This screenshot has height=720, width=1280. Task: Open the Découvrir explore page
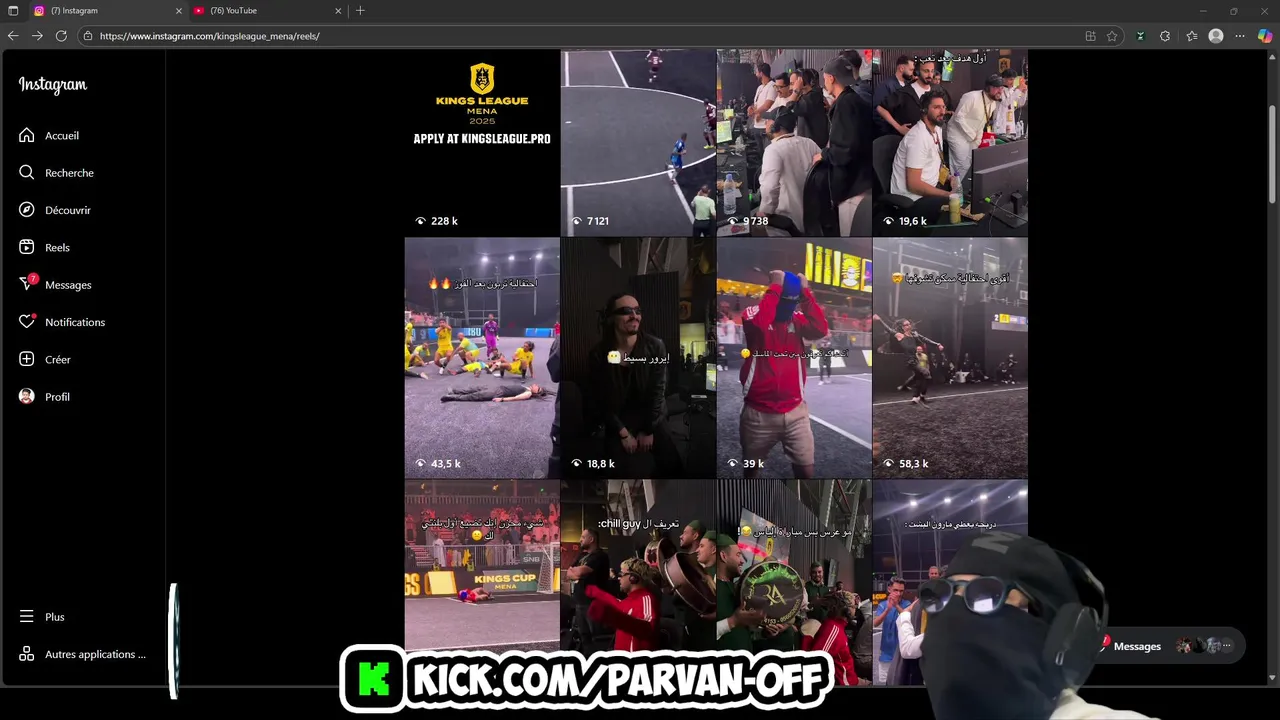(56, 210)
